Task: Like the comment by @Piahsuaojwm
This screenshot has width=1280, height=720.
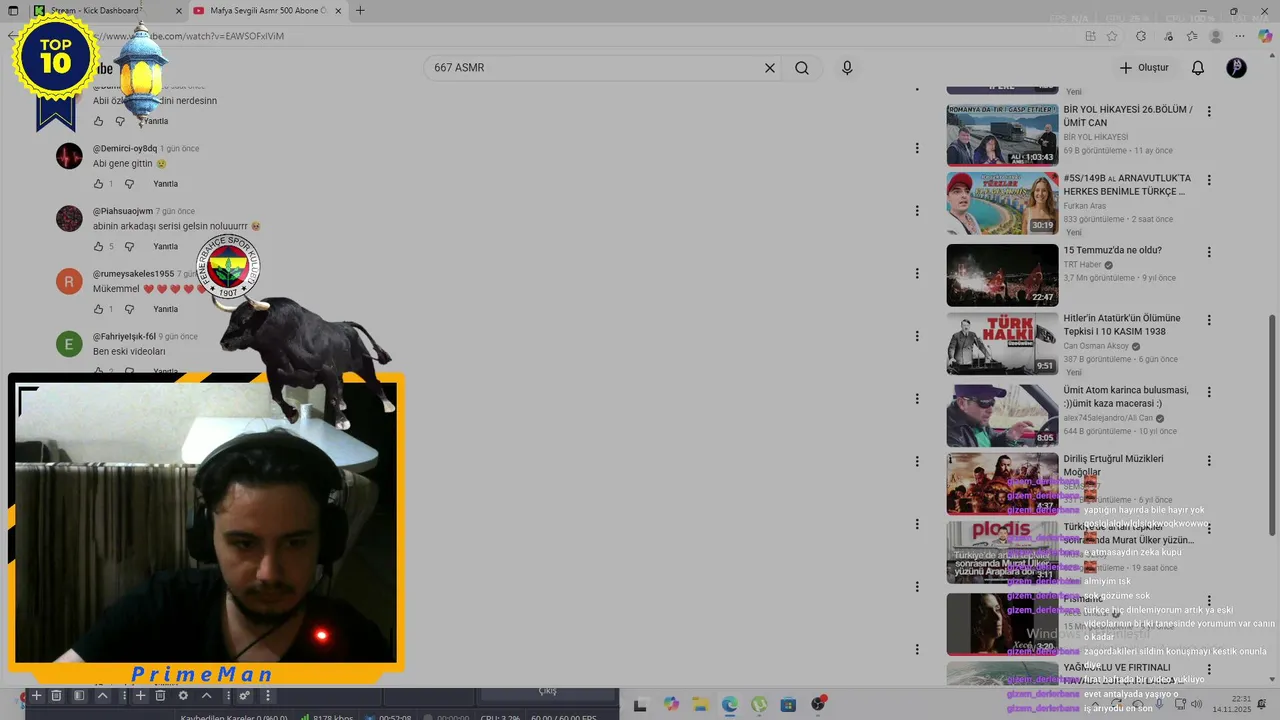Action: coord(98,246)
